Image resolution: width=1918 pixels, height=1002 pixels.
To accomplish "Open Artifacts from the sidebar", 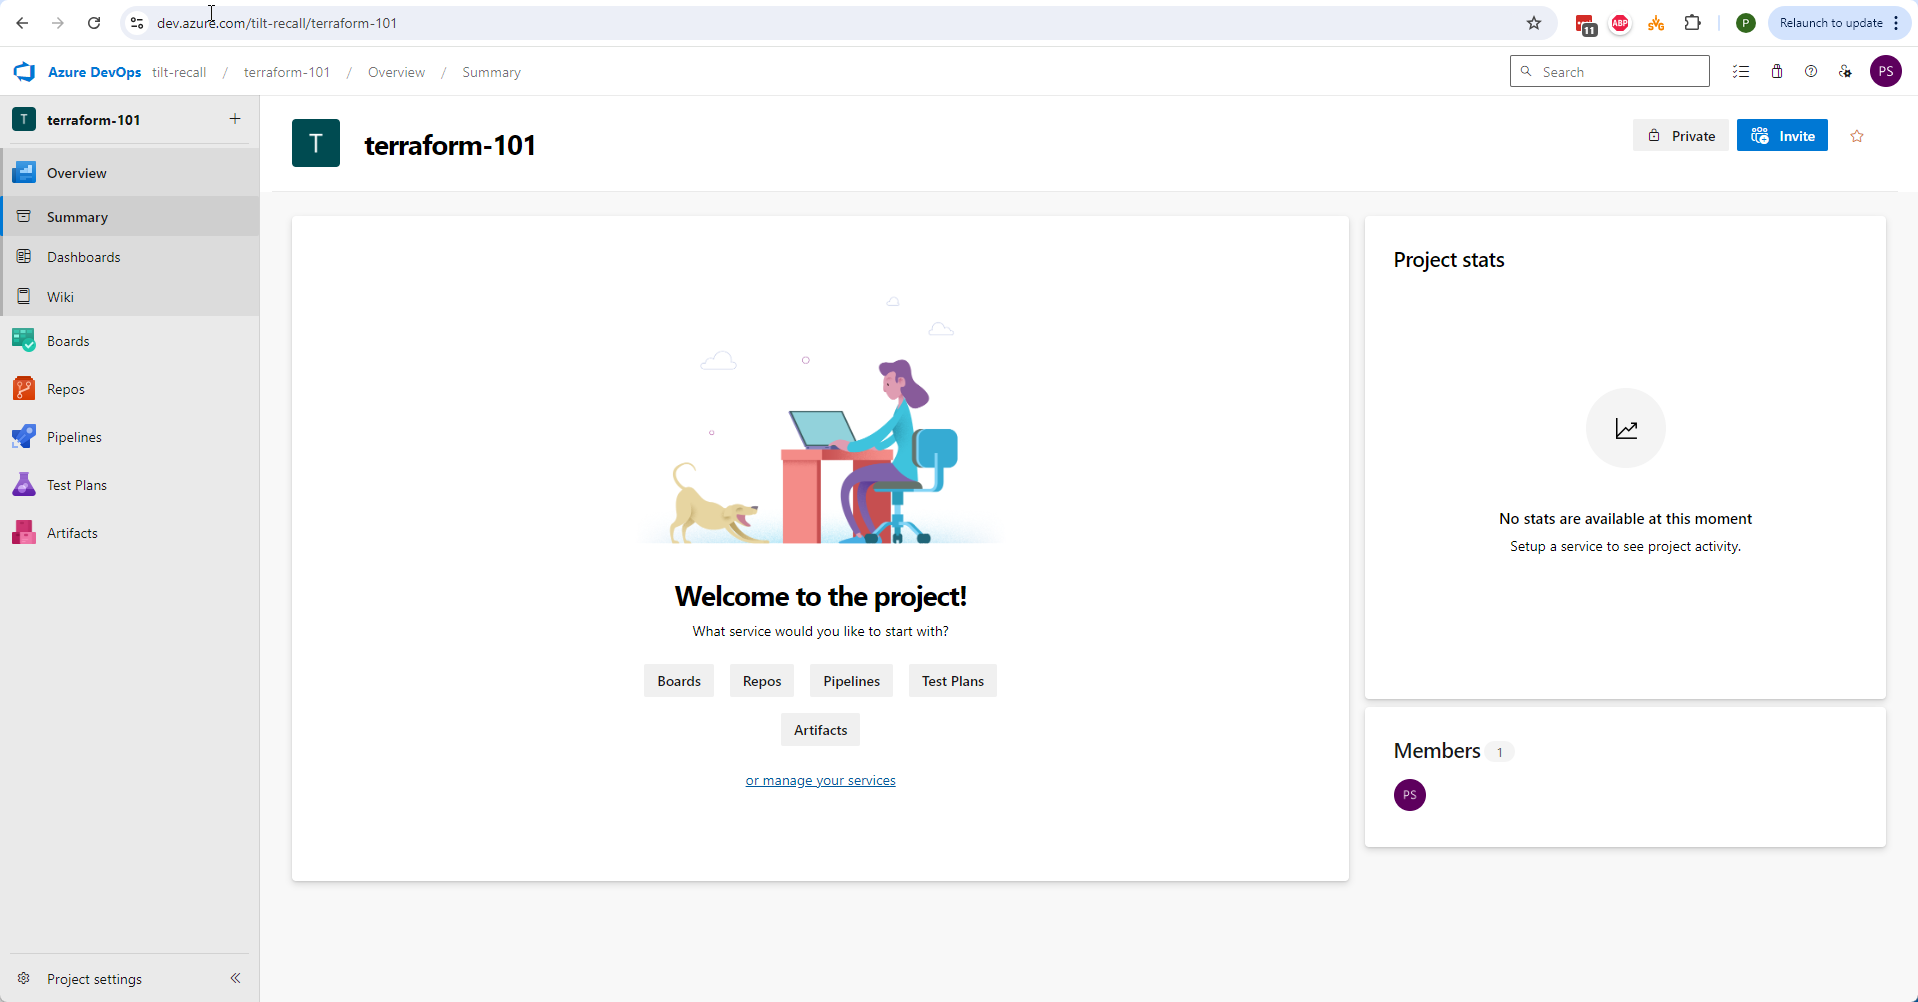I will pos(72,532).
